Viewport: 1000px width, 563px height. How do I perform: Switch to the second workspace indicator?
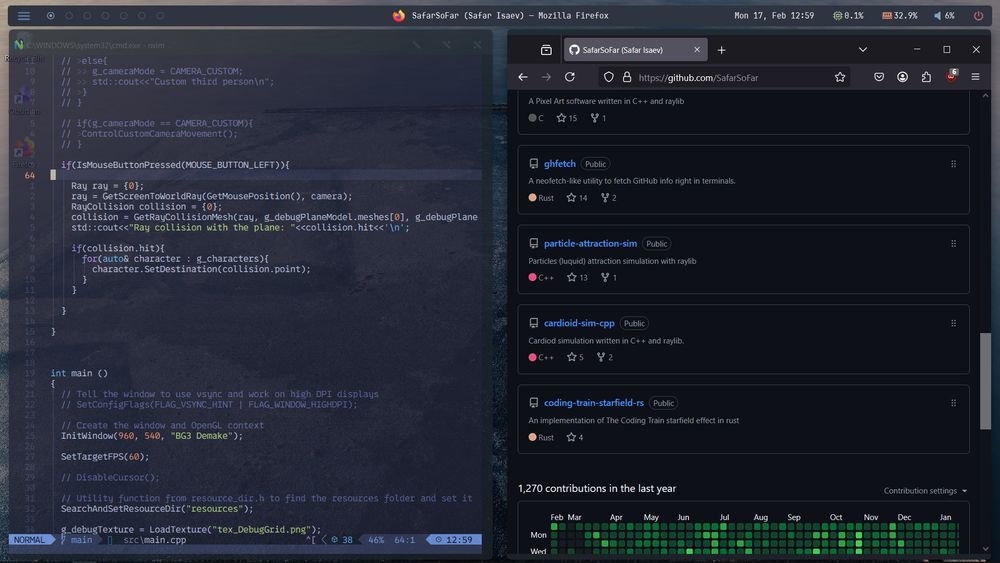pyautogui.click(x=69, y=15)
